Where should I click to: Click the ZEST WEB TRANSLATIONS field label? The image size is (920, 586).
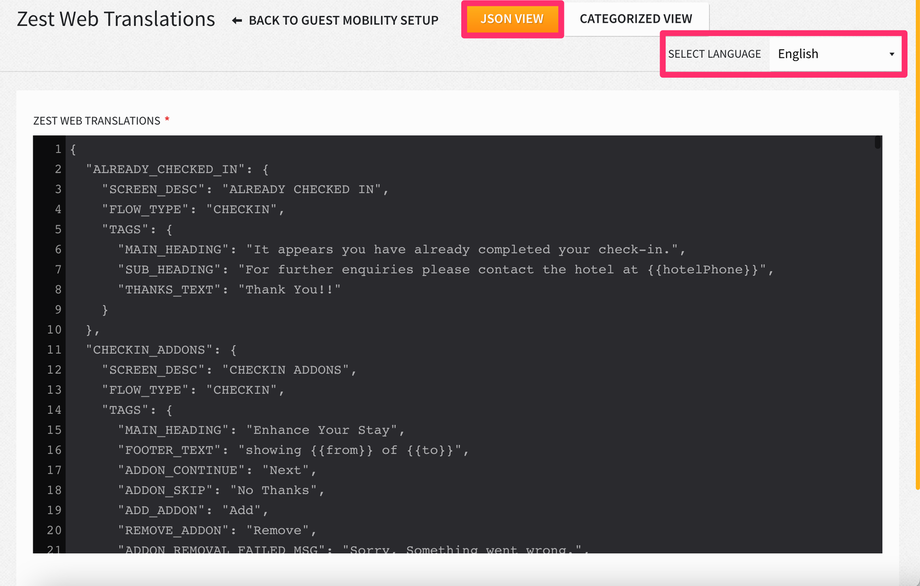[x=97, y=121]
